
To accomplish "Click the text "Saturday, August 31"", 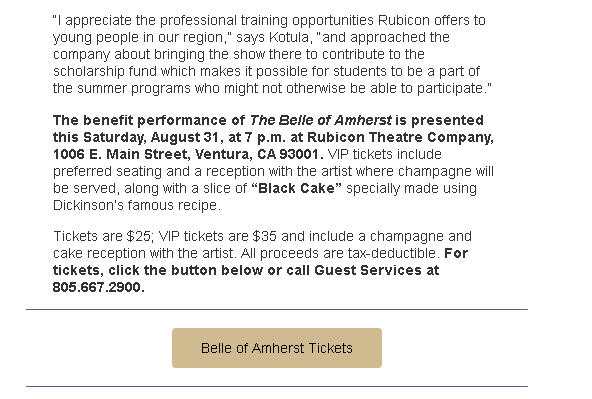I will (x=151, y=137).
